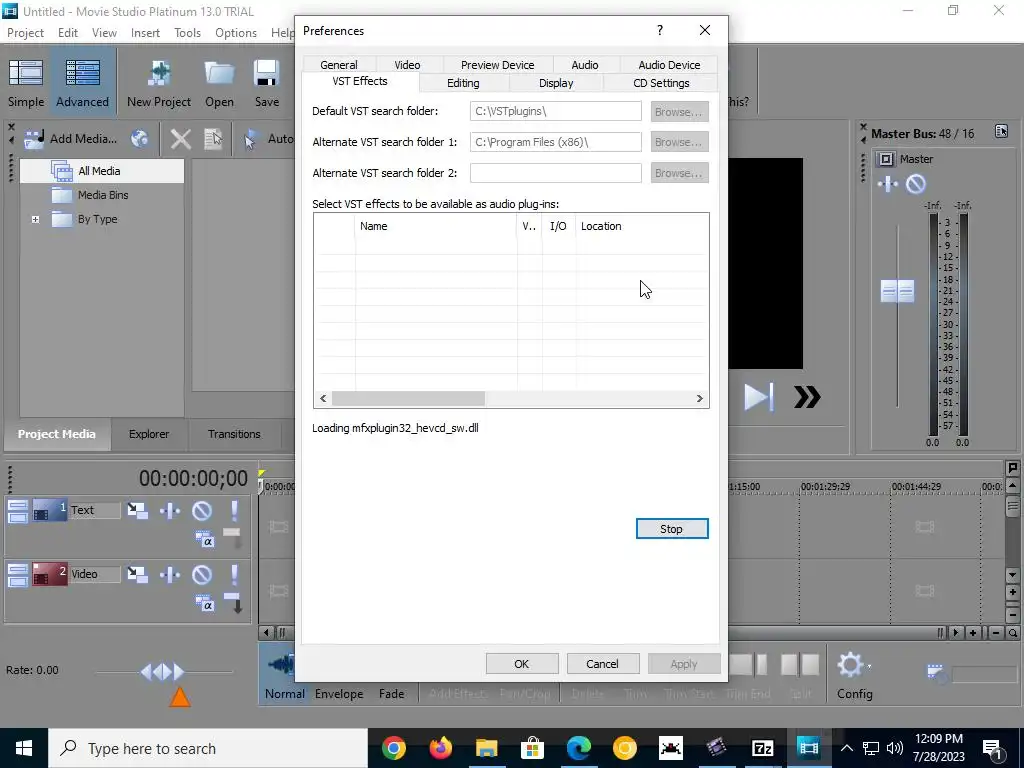Mute the Master bus
Image resolution: width=1024 pixels, height=768 pixels.
tap(916, 184)
